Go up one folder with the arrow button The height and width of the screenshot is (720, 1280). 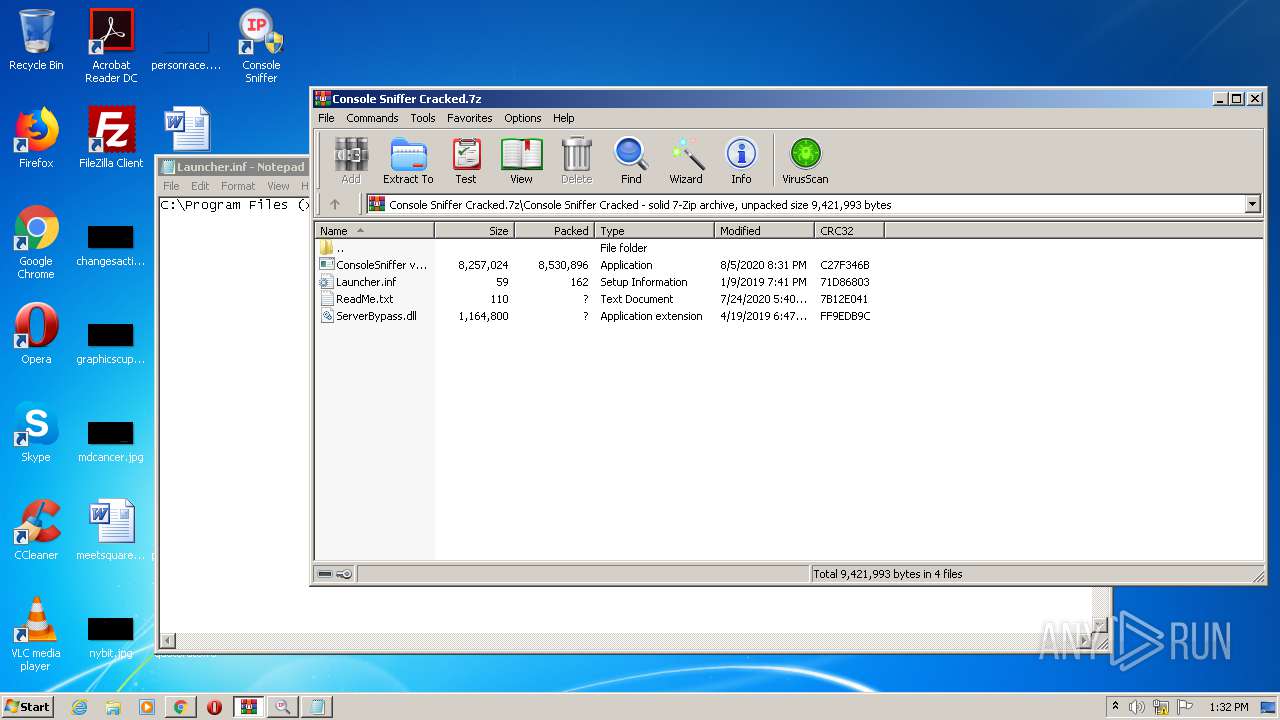pos(335,204)
